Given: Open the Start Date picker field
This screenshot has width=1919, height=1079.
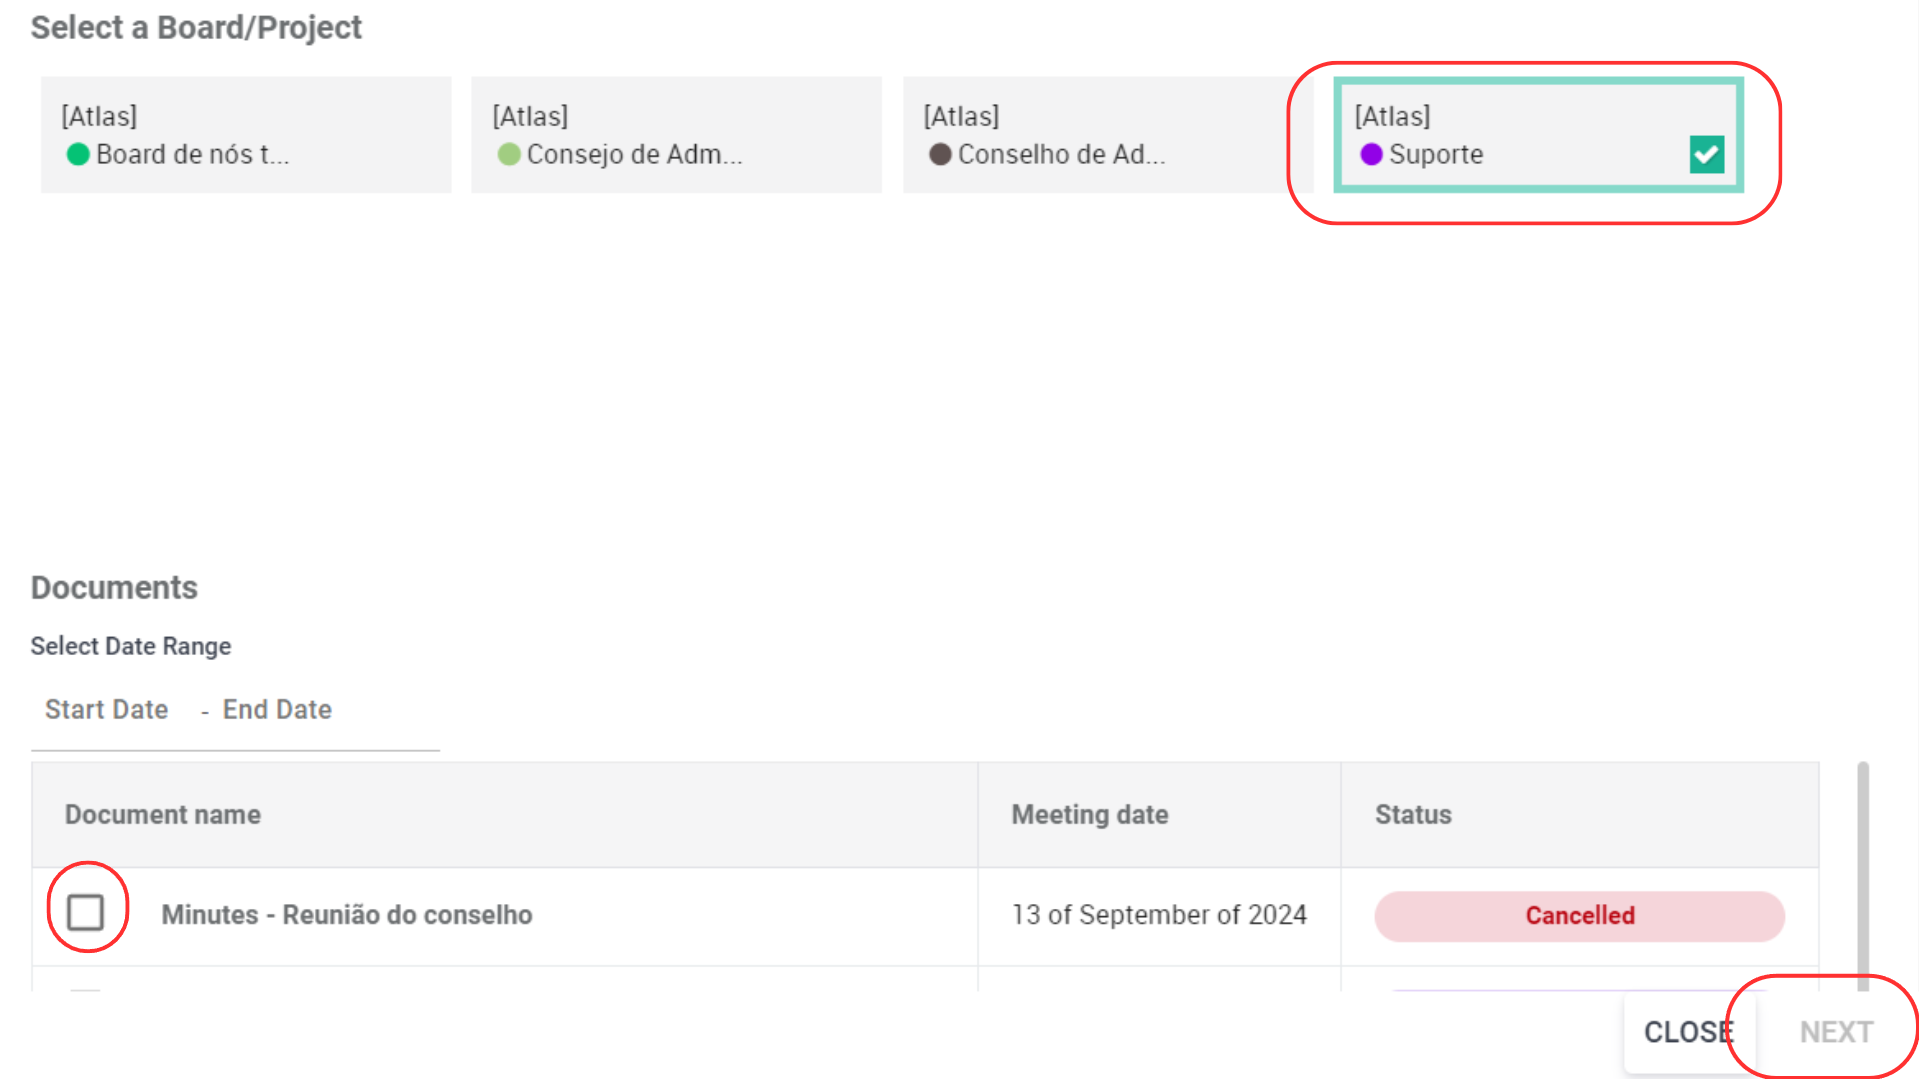Looking at the screenshot, I should point(107,709).
